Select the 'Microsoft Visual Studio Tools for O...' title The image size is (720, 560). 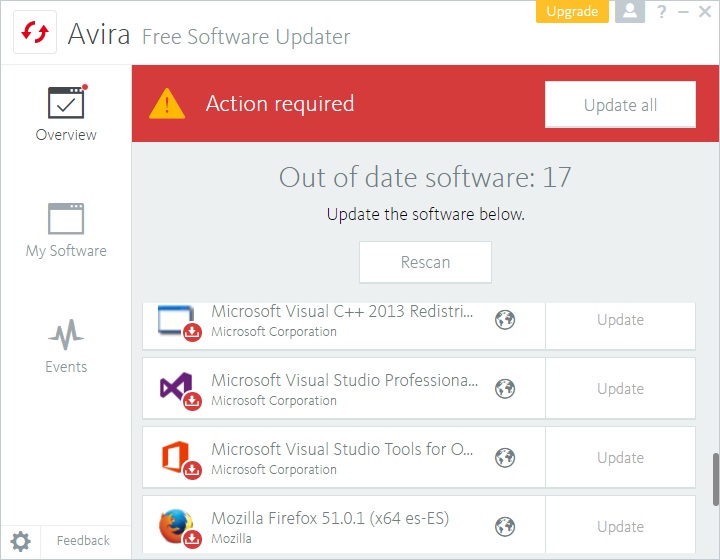click(x=342, y=449)
